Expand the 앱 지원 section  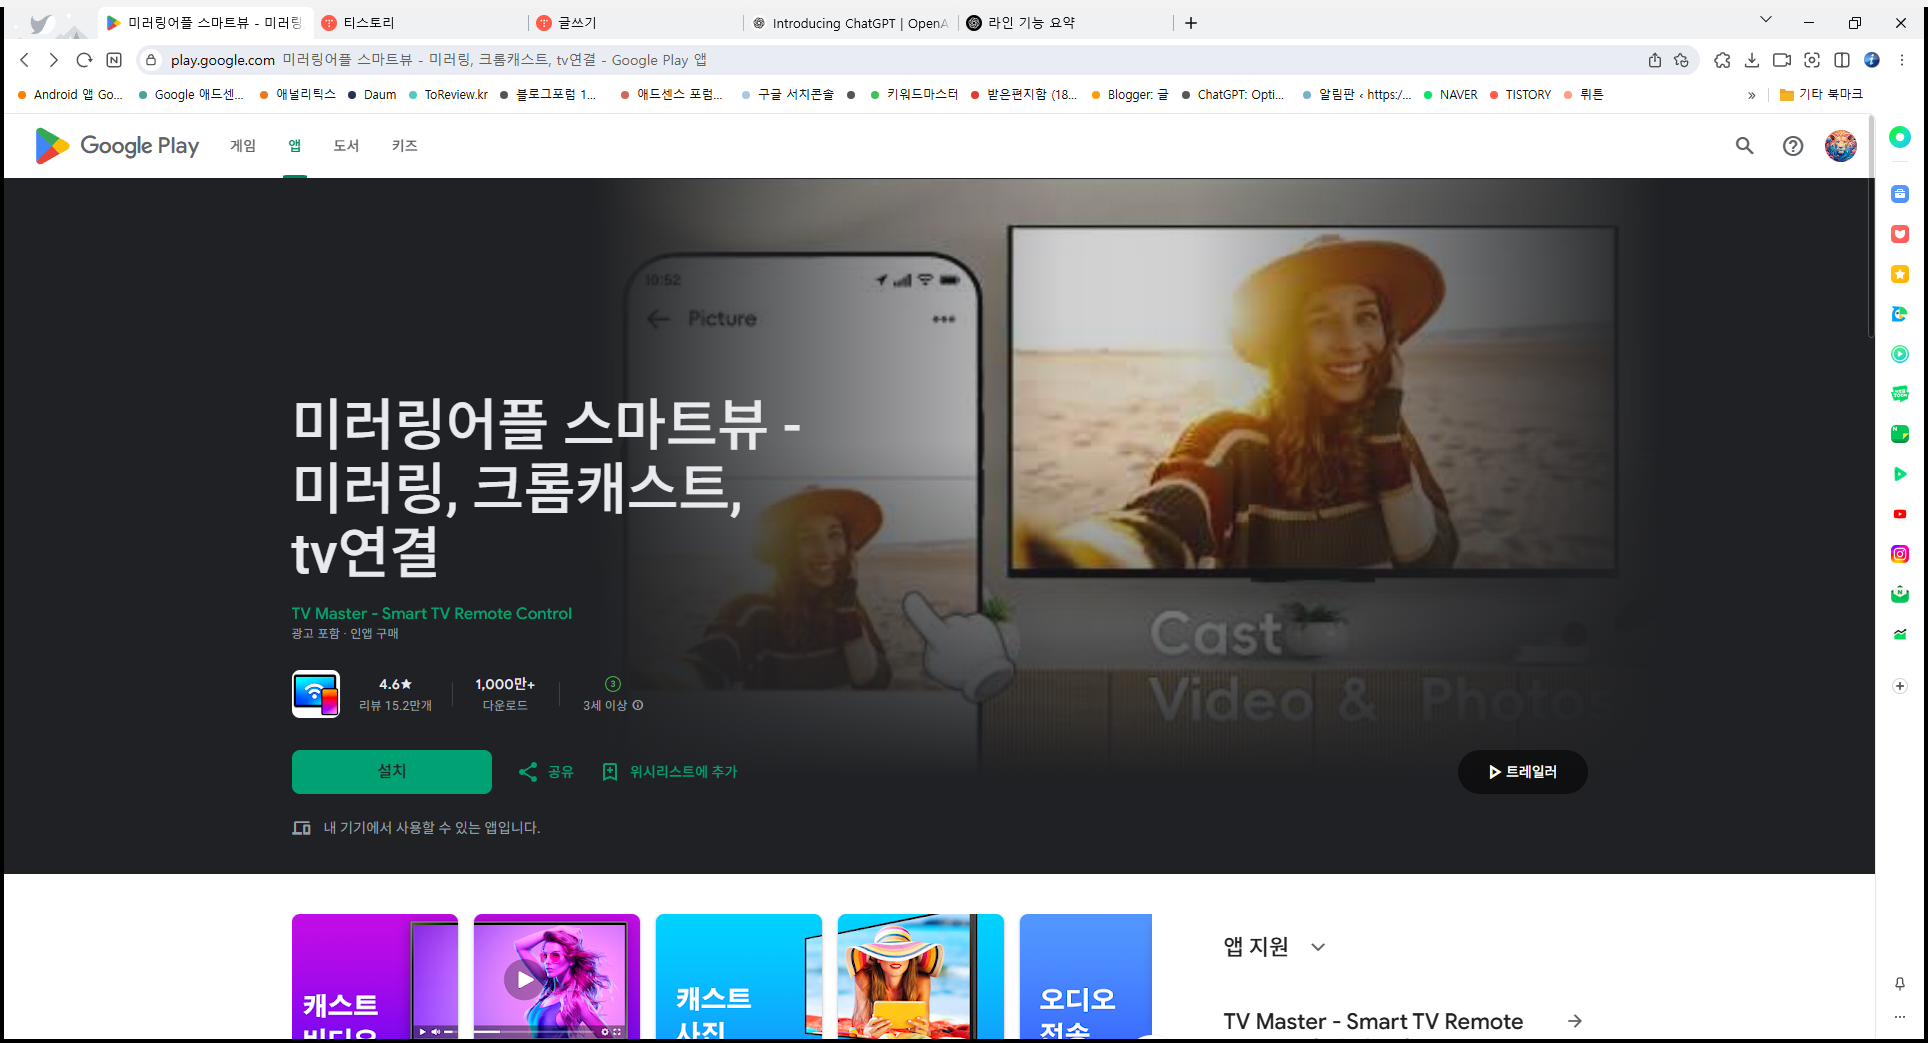pyautogui.click(x=1318, y=946)
